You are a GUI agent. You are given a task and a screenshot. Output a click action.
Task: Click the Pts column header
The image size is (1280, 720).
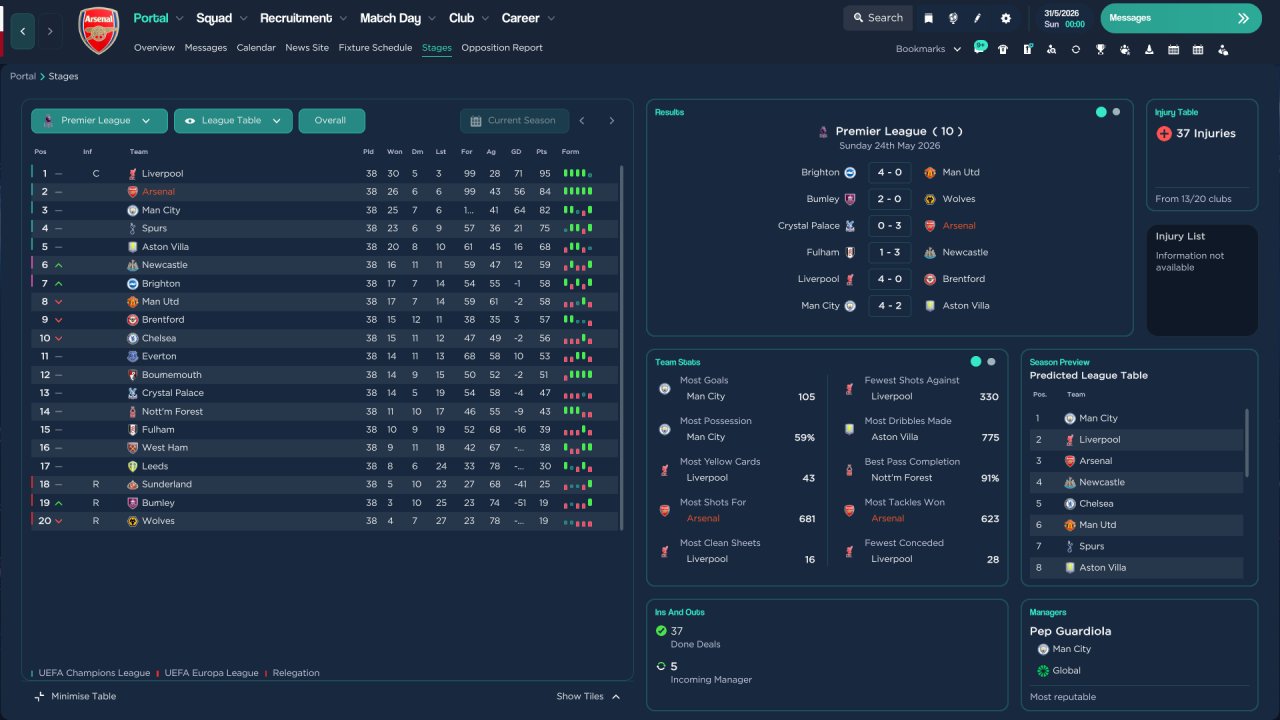pos(541,152)
